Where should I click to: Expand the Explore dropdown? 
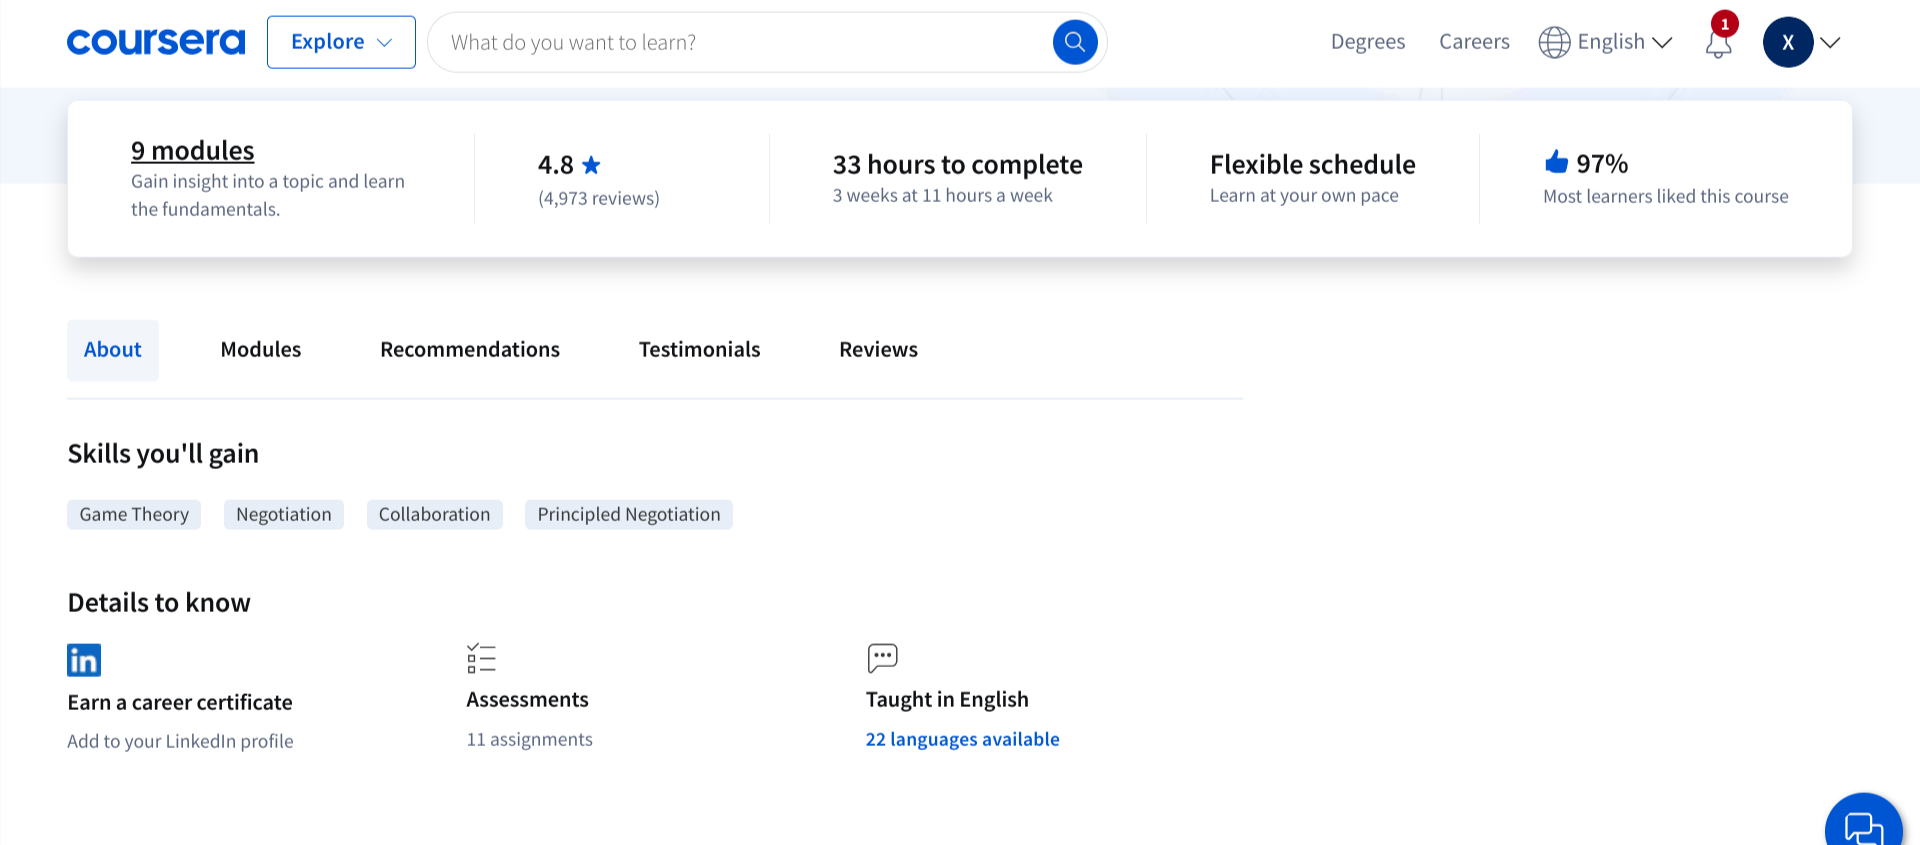pyautogui.click(x=341, y=42)
